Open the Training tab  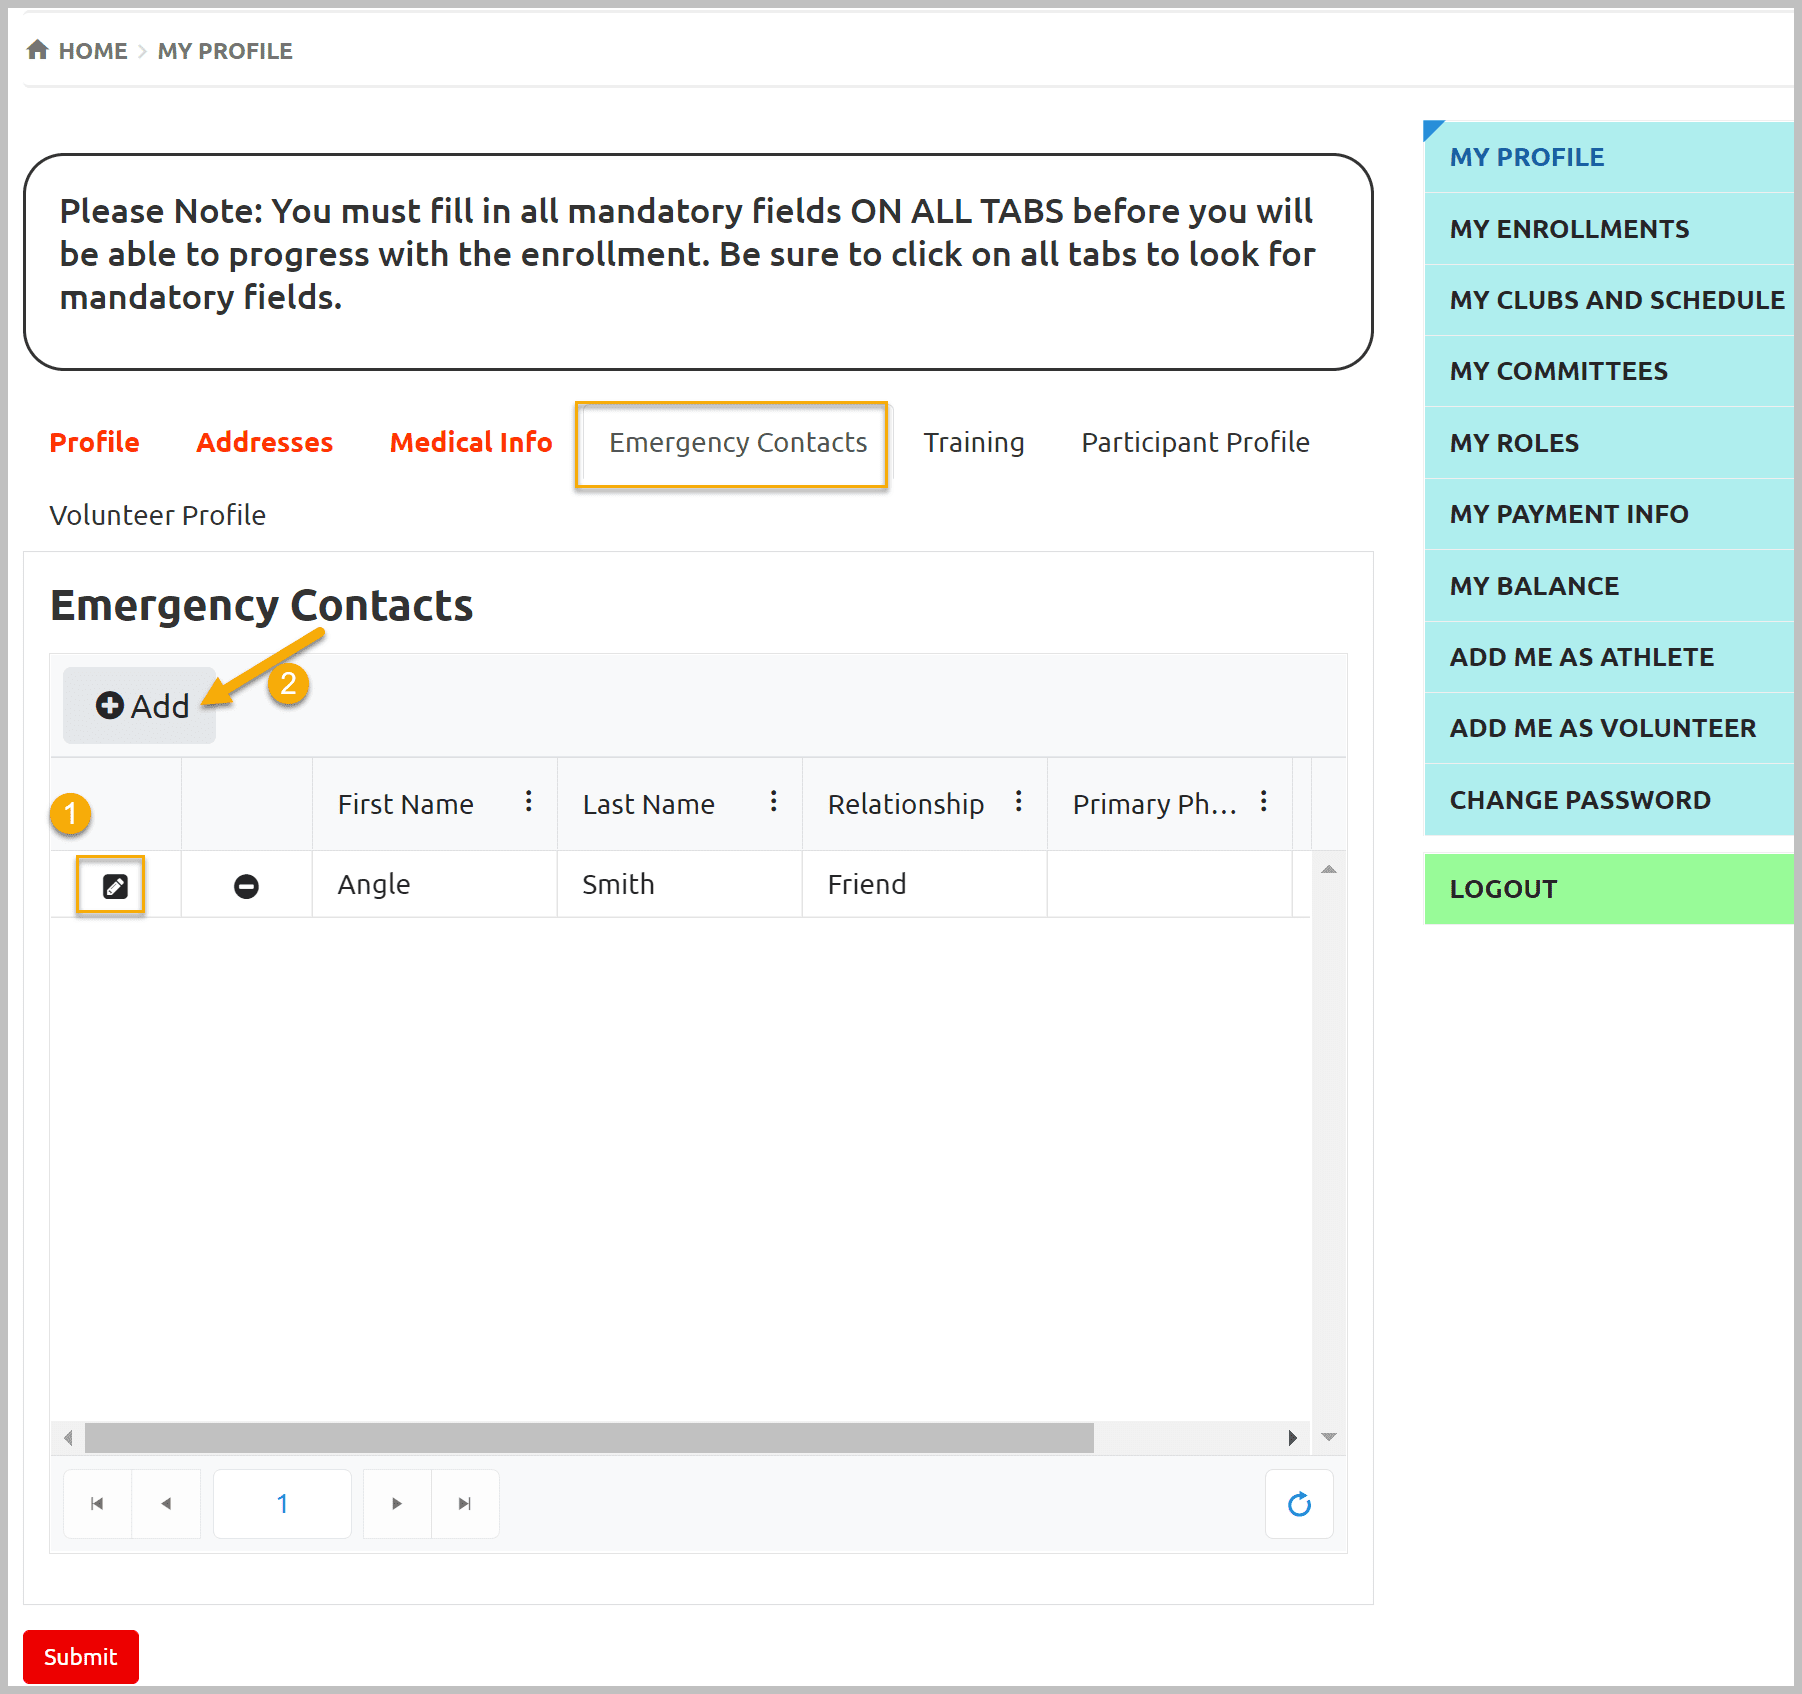click(973, 442)
